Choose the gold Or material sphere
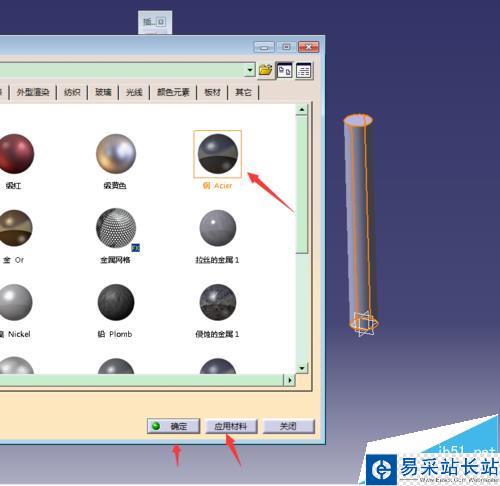 [x=15, y=228]
